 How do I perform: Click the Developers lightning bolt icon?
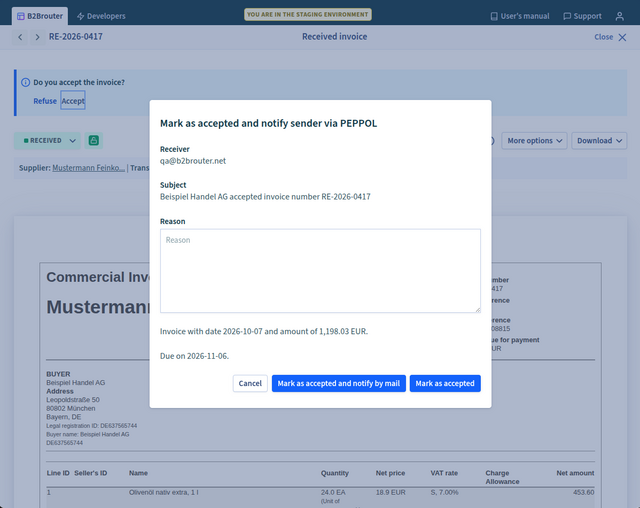tap(80, 16)
